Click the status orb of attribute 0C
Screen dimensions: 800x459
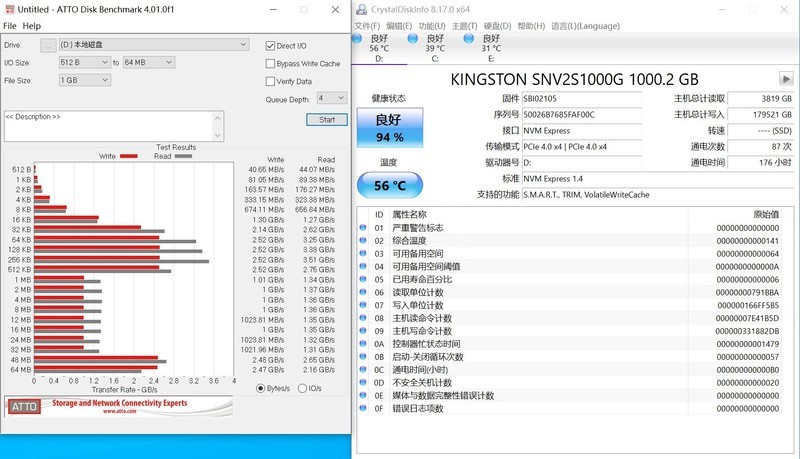(363, 369)
